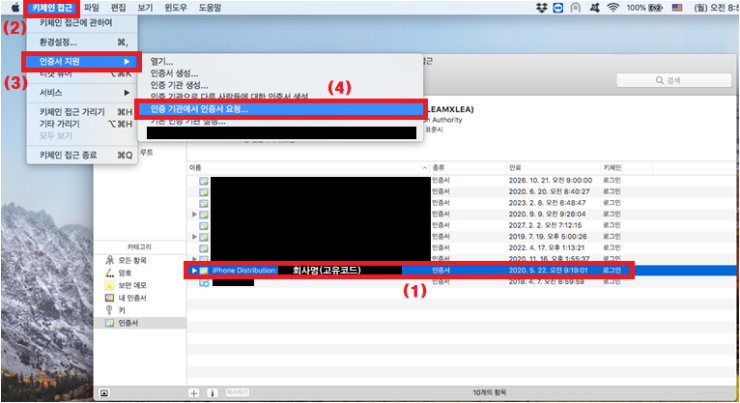Click the 검색 search field

(680, 80)
